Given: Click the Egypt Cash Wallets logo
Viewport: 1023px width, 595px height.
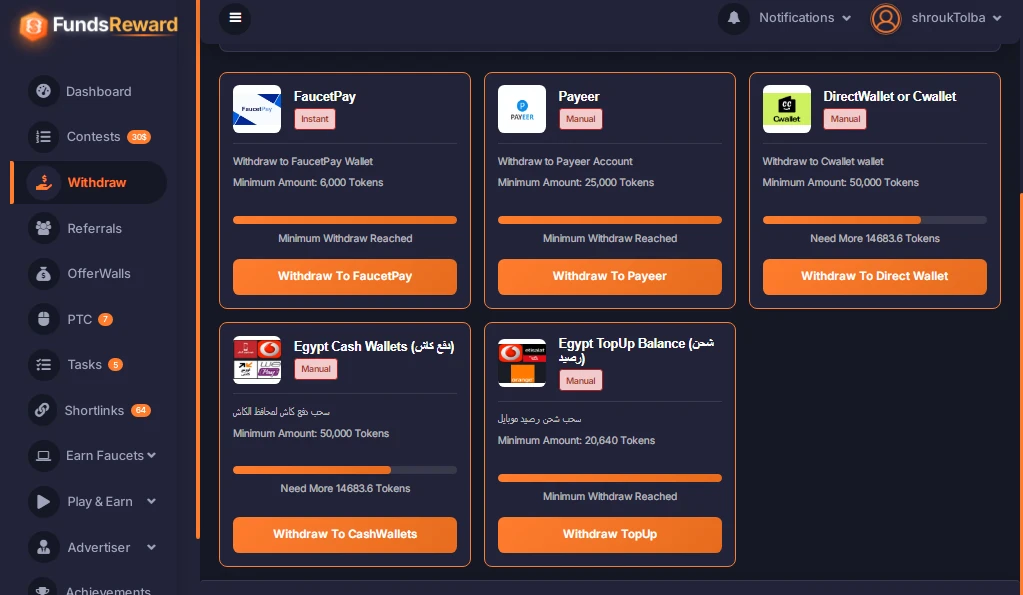Looking at the screenshot, I should pyautogui.click(x=257, y=359).
